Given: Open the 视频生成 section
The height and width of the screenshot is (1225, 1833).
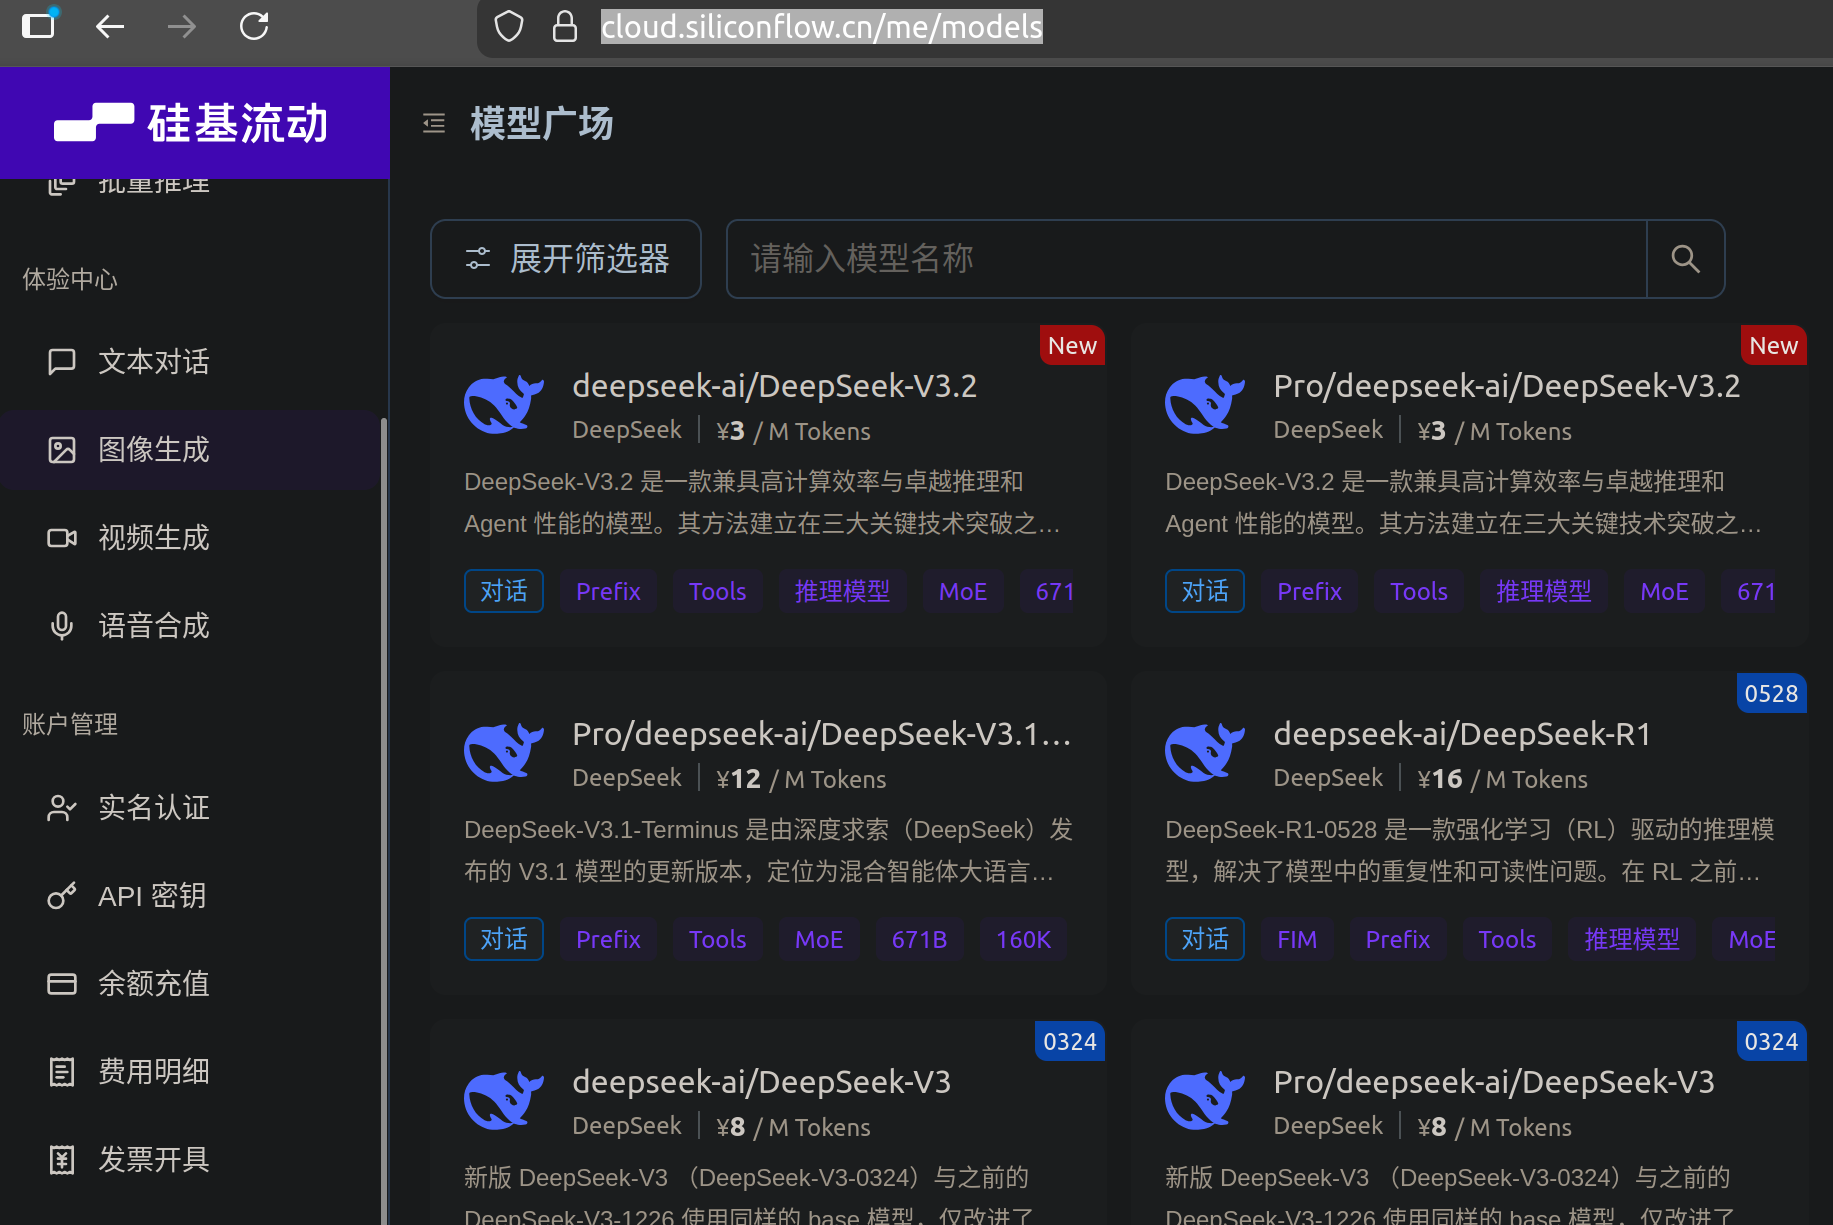Looking at the screenshot, I should point(152,538).
